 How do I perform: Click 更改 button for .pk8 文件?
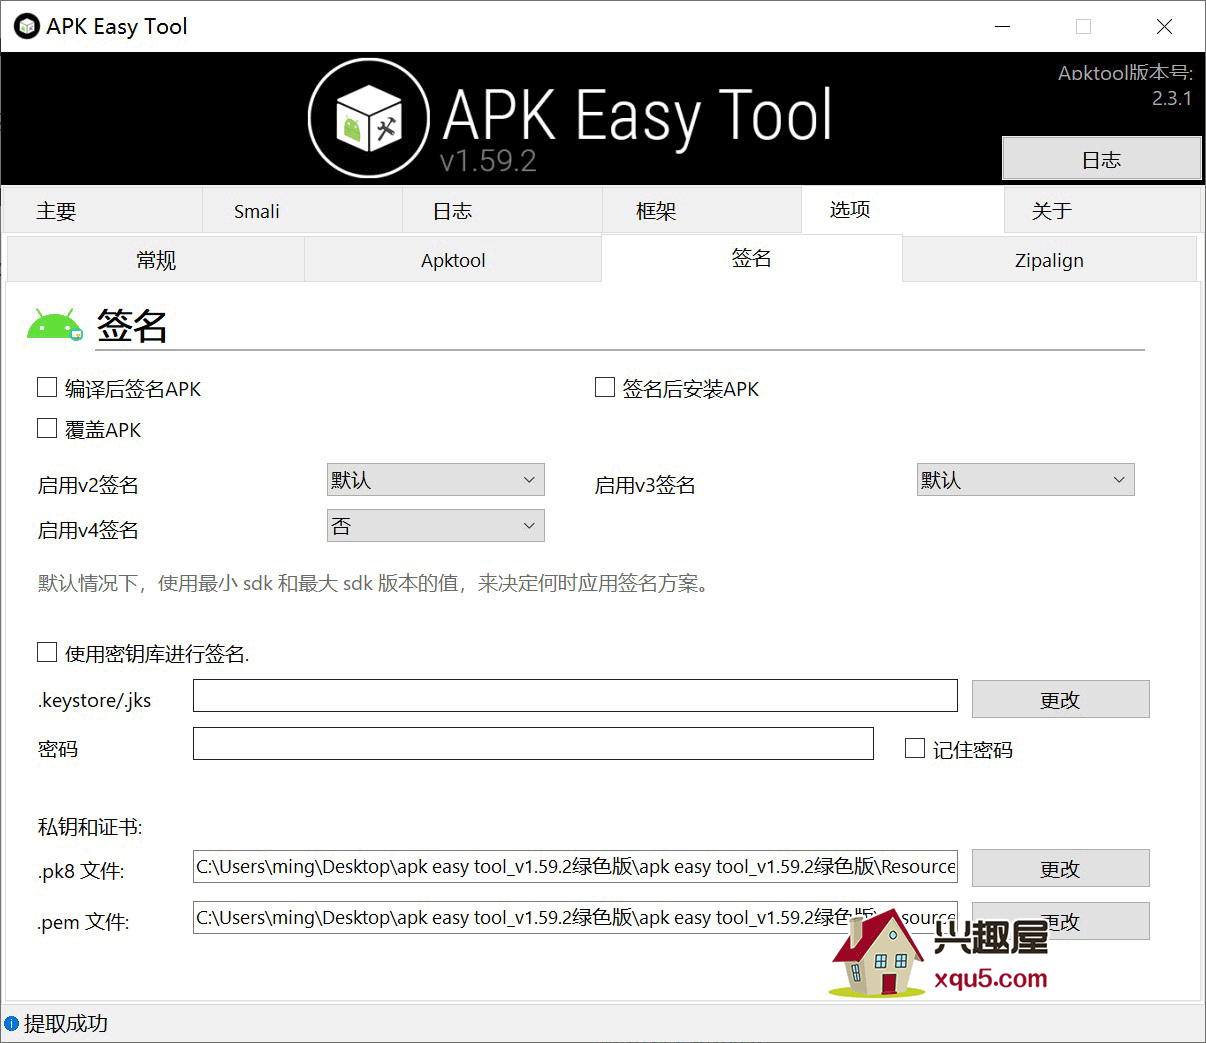1060,868
